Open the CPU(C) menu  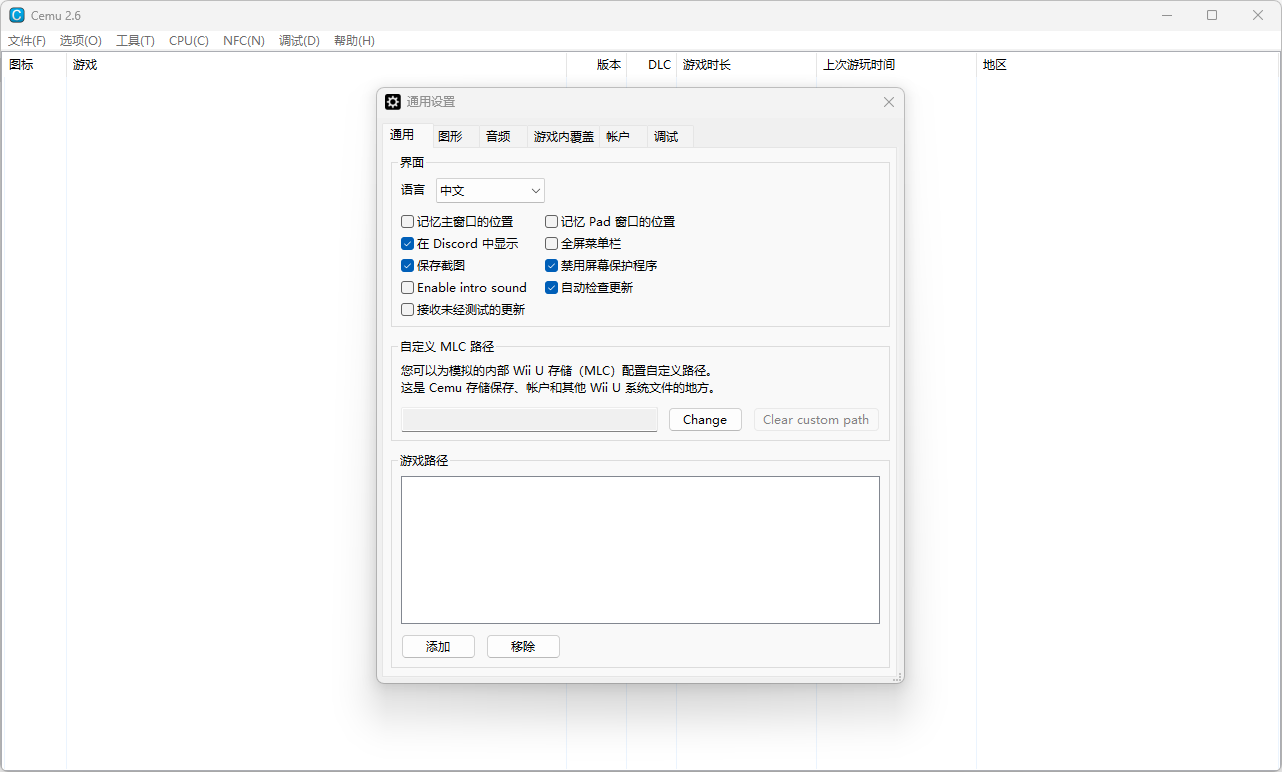tap(189, 41)
